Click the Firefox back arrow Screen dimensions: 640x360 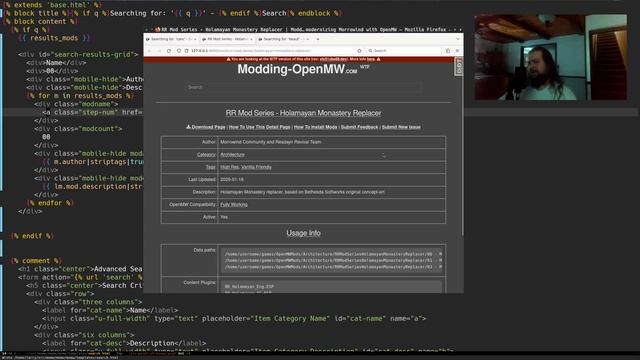click(150, 51)
